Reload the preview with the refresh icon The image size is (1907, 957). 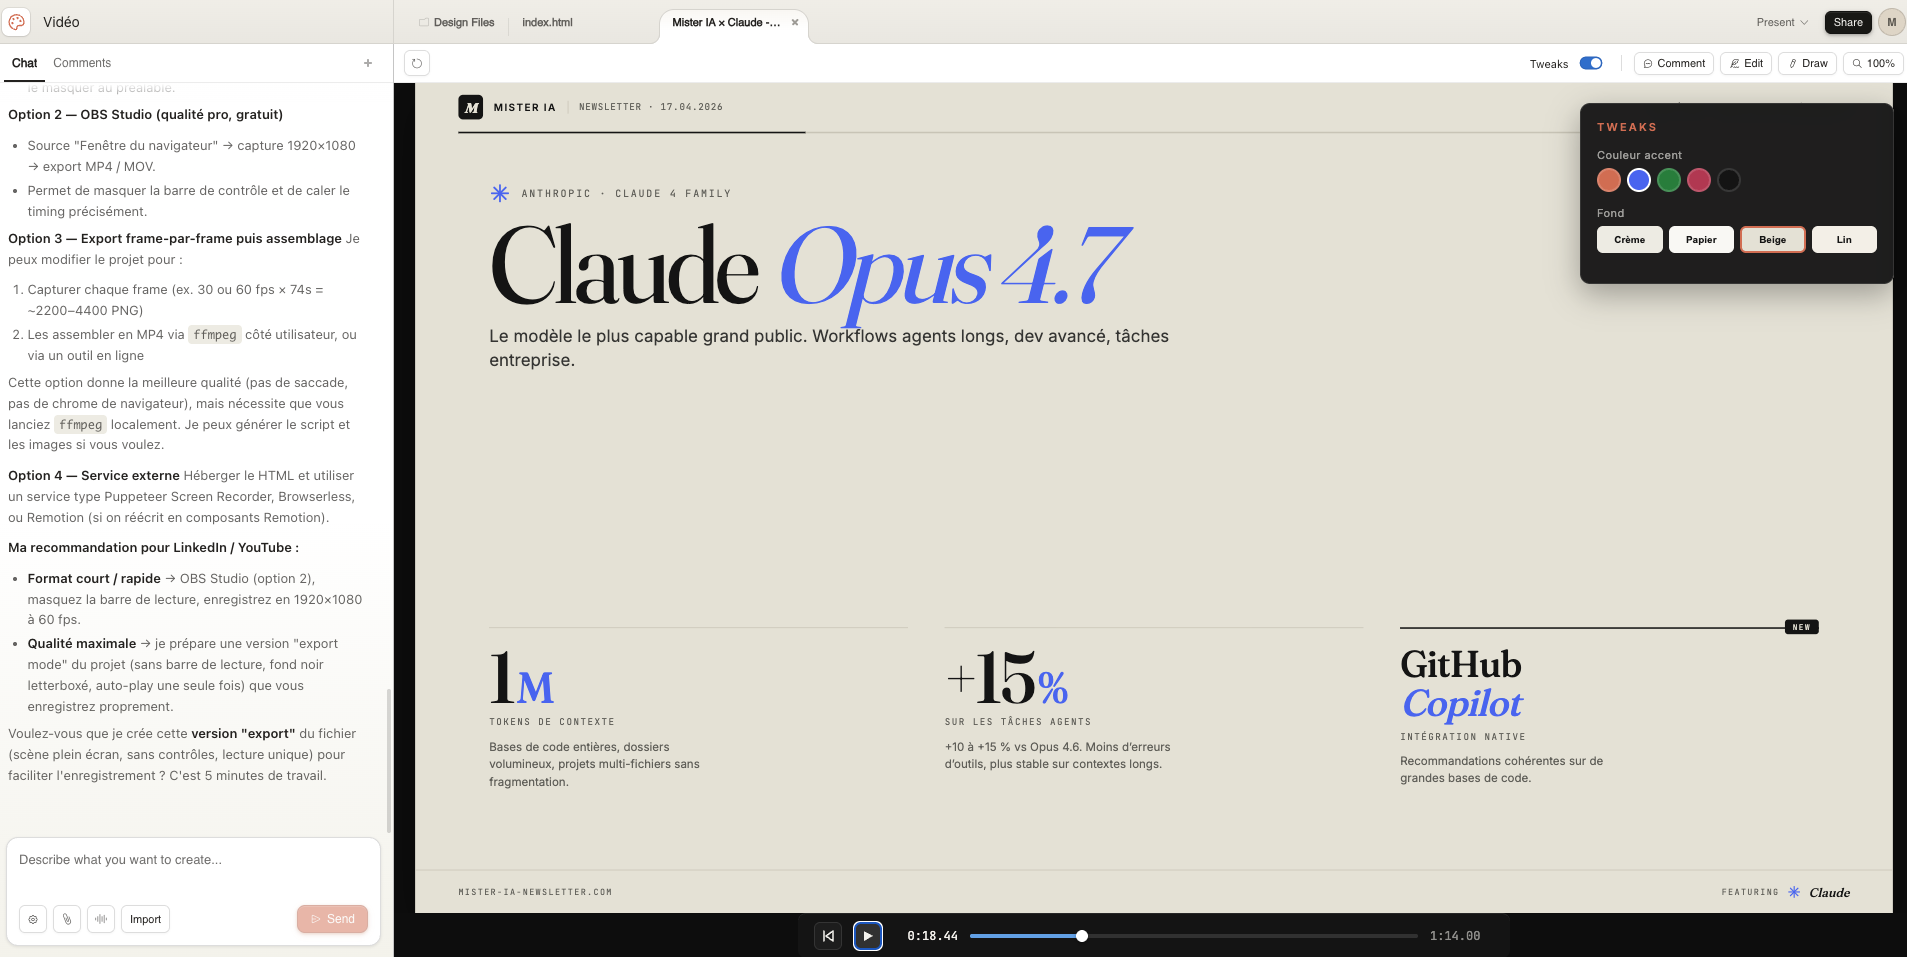(x=417, y=64)
